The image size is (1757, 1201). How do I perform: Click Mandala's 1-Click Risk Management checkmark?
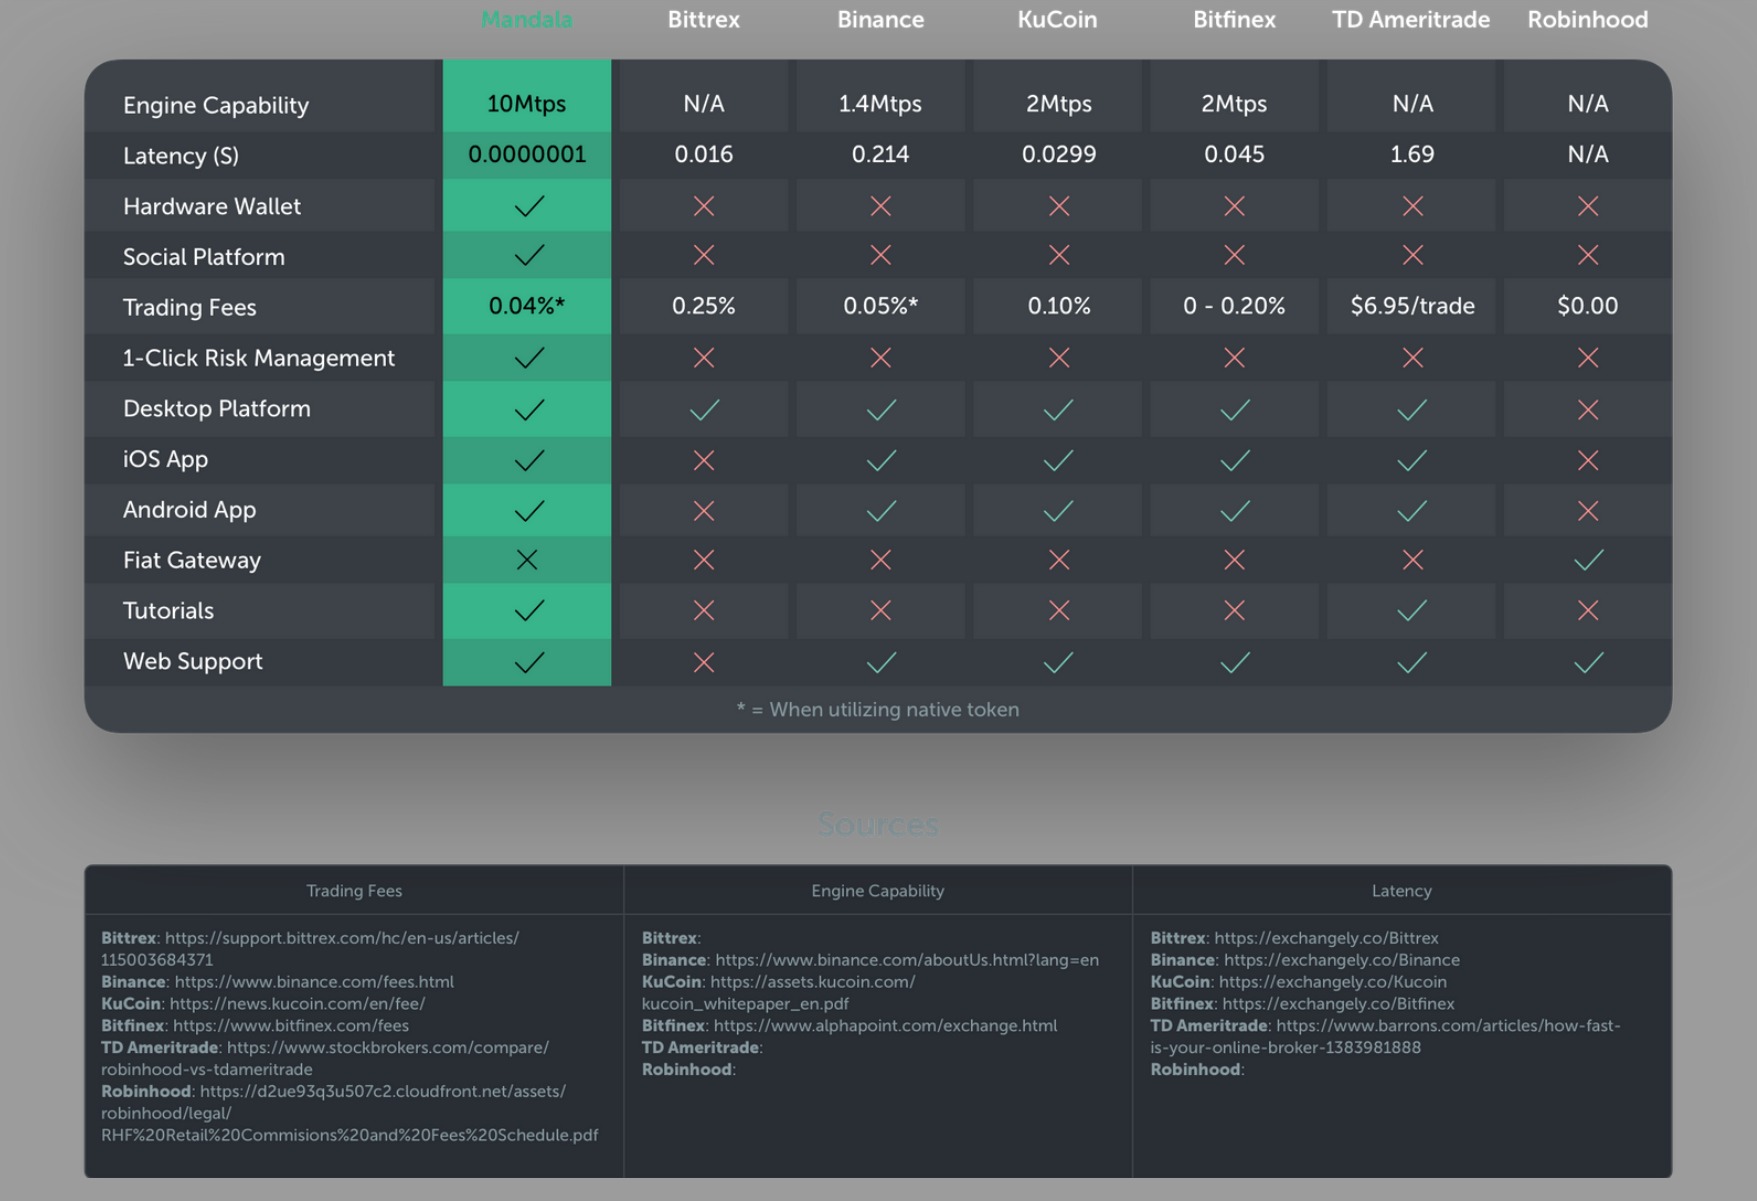click(528, 358)
